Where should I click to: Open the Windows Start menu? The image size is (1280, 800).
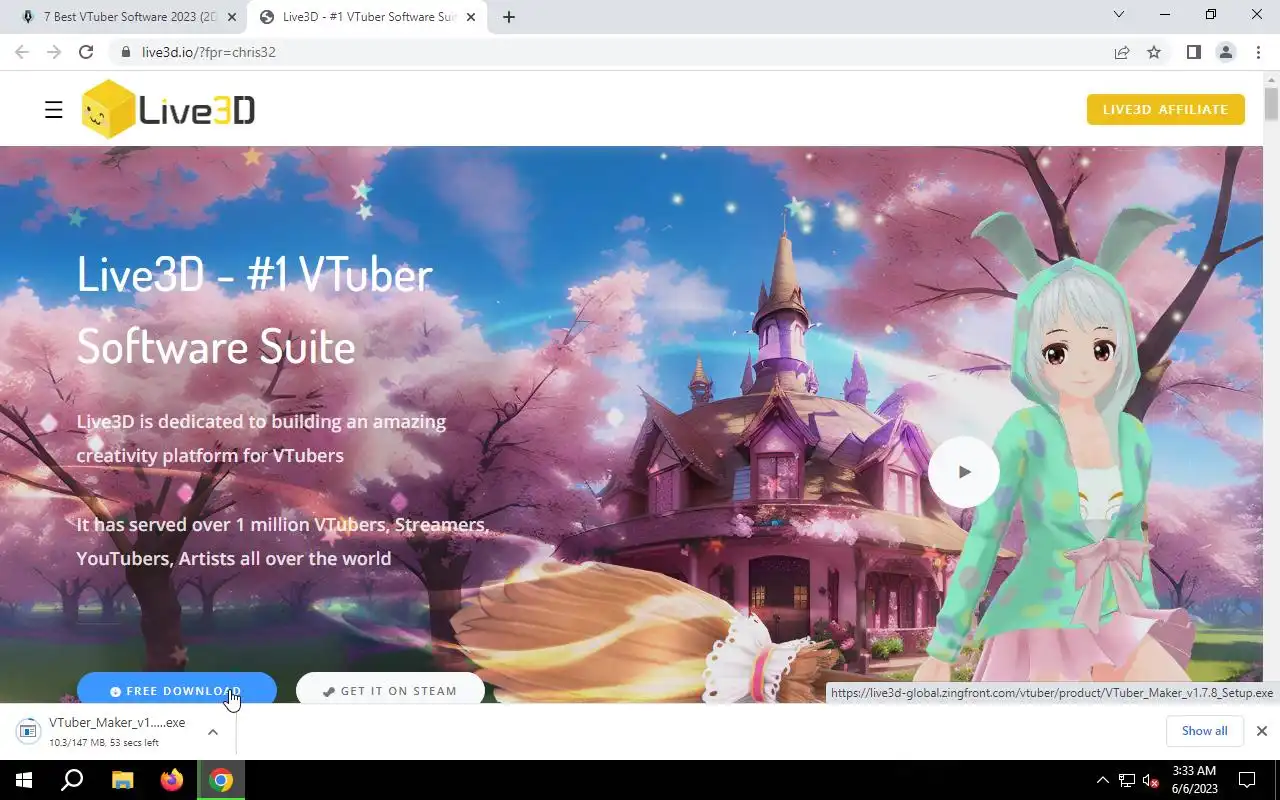[x=24, y=780]
